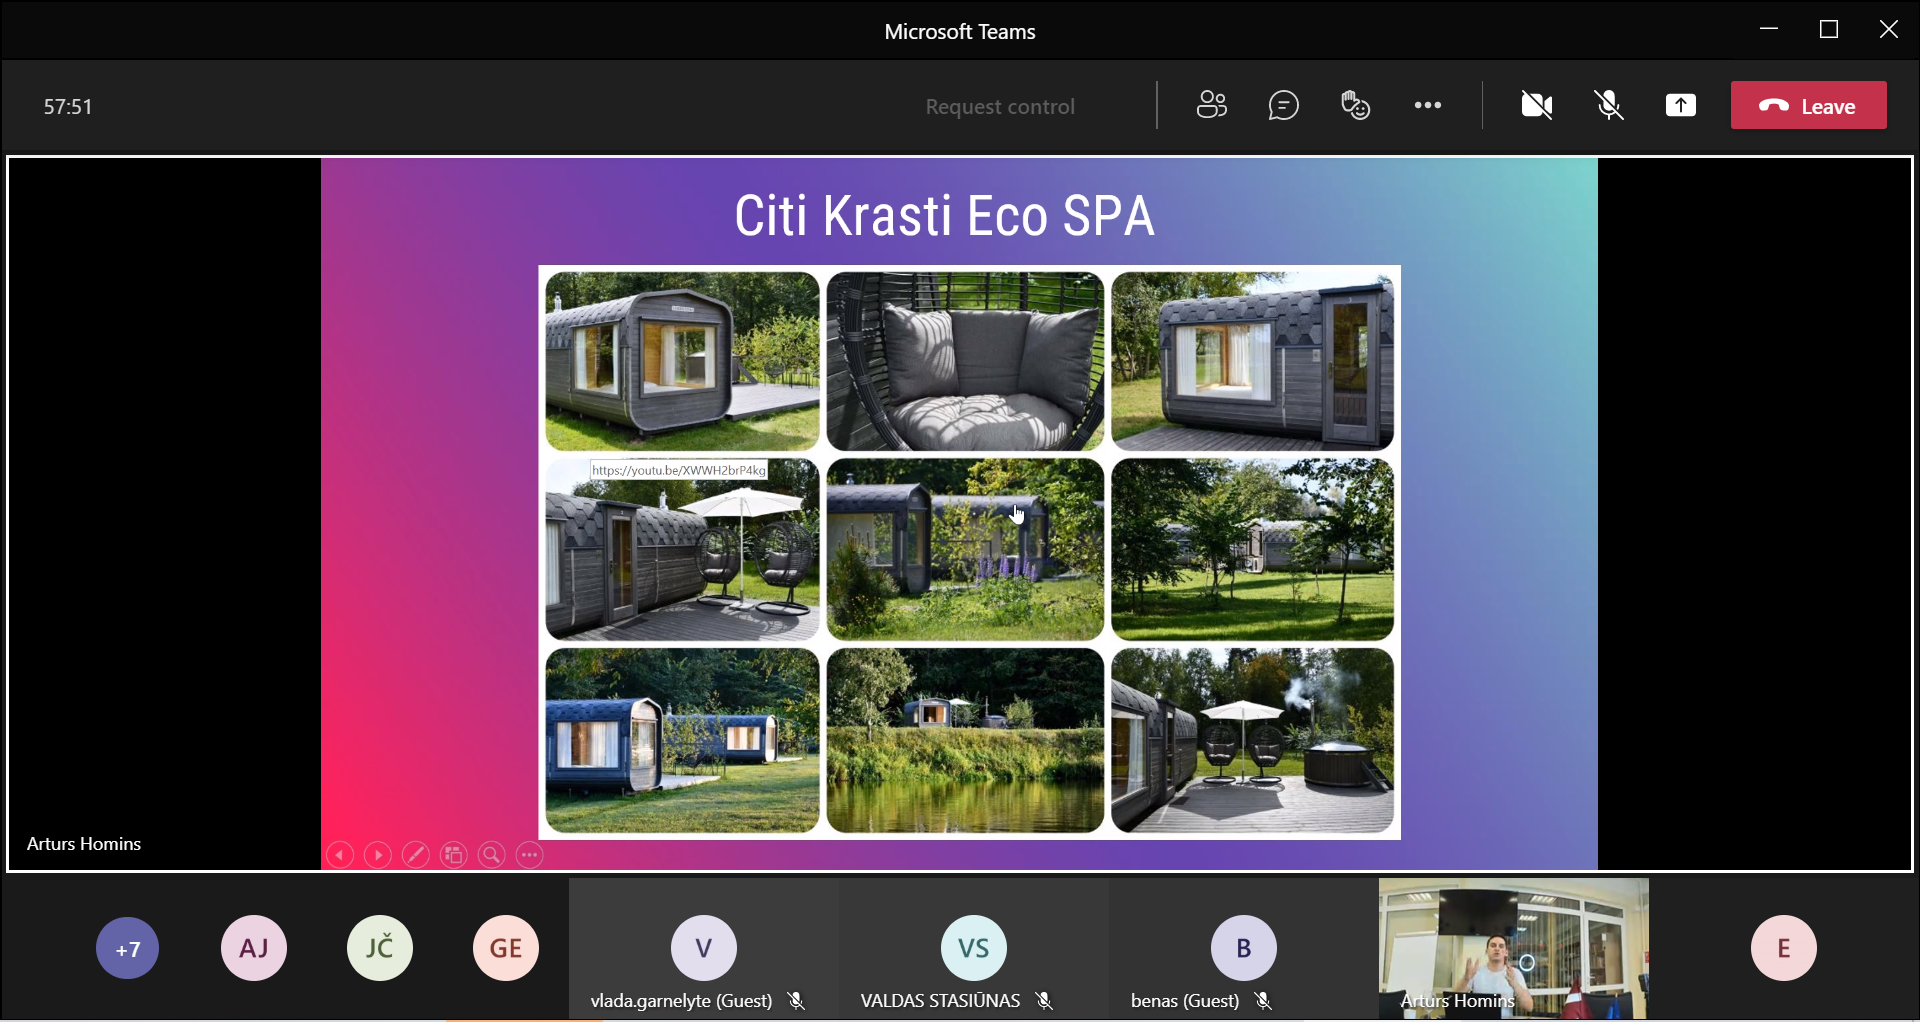Image resolution: width=1920 pixels, height=1022 pixels.
Task: Leave the meeting
Action: click(x=1809, y=105)
